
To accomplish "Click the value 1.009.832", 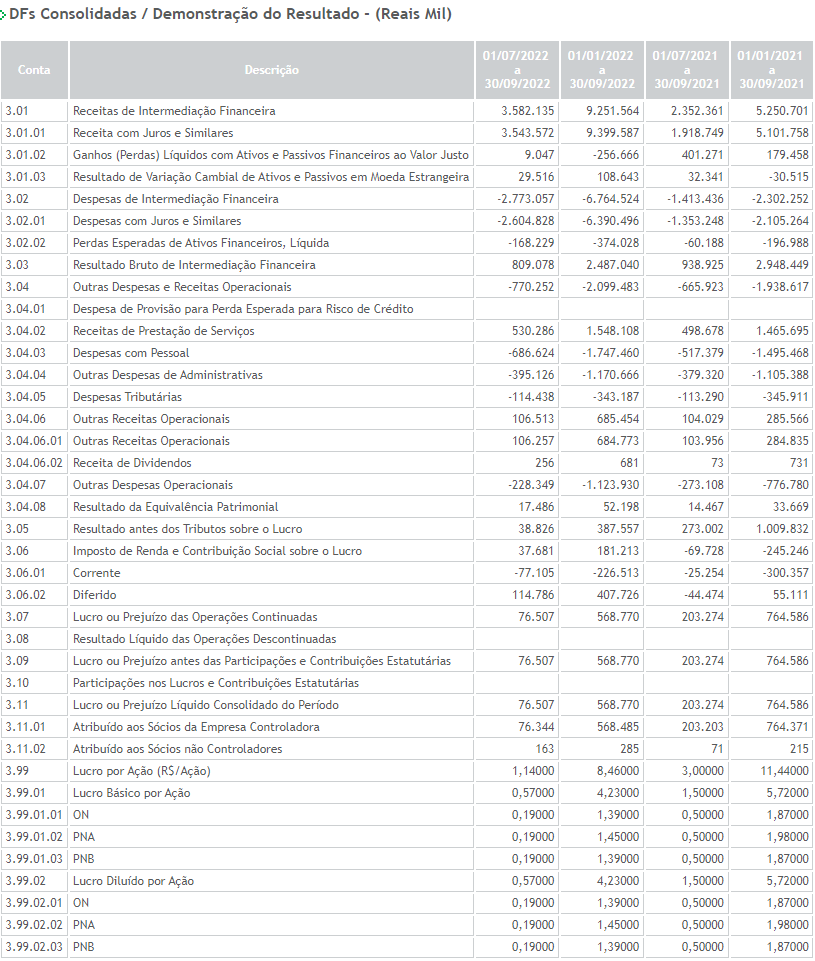I will 782,530.
